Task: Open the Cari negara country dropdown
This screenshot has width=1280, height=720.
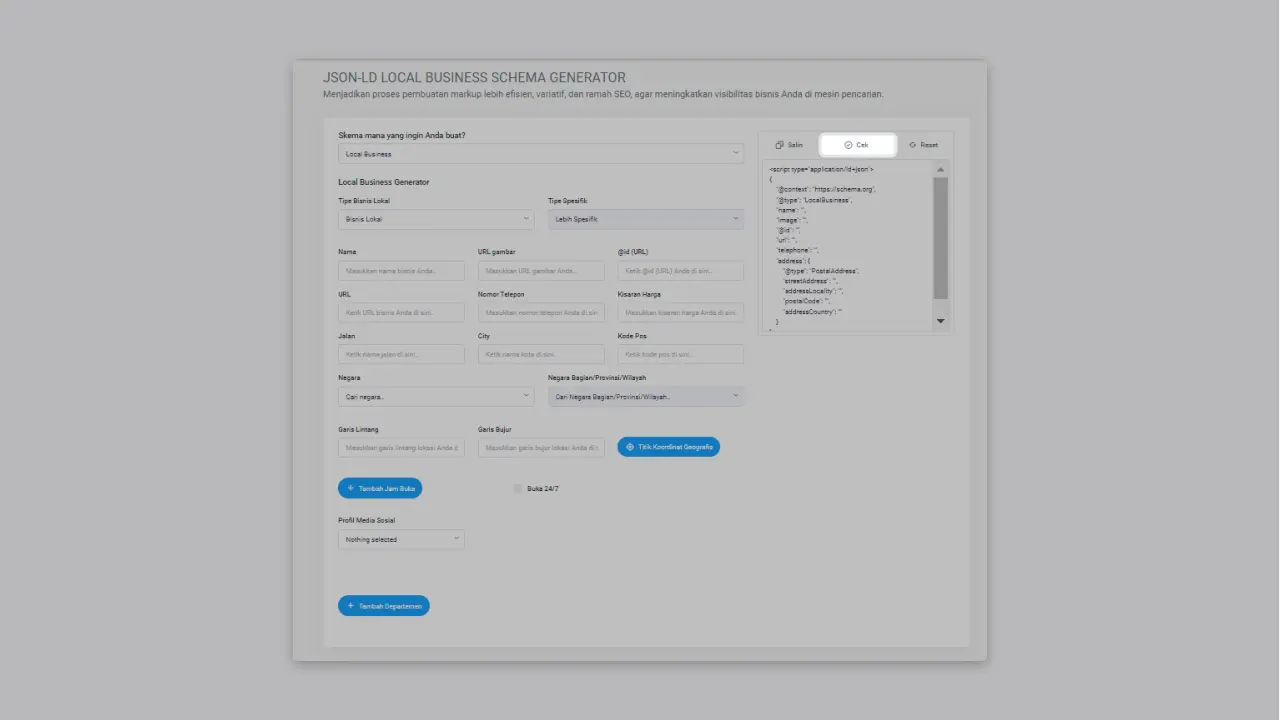Action: (x=435, y=396)
